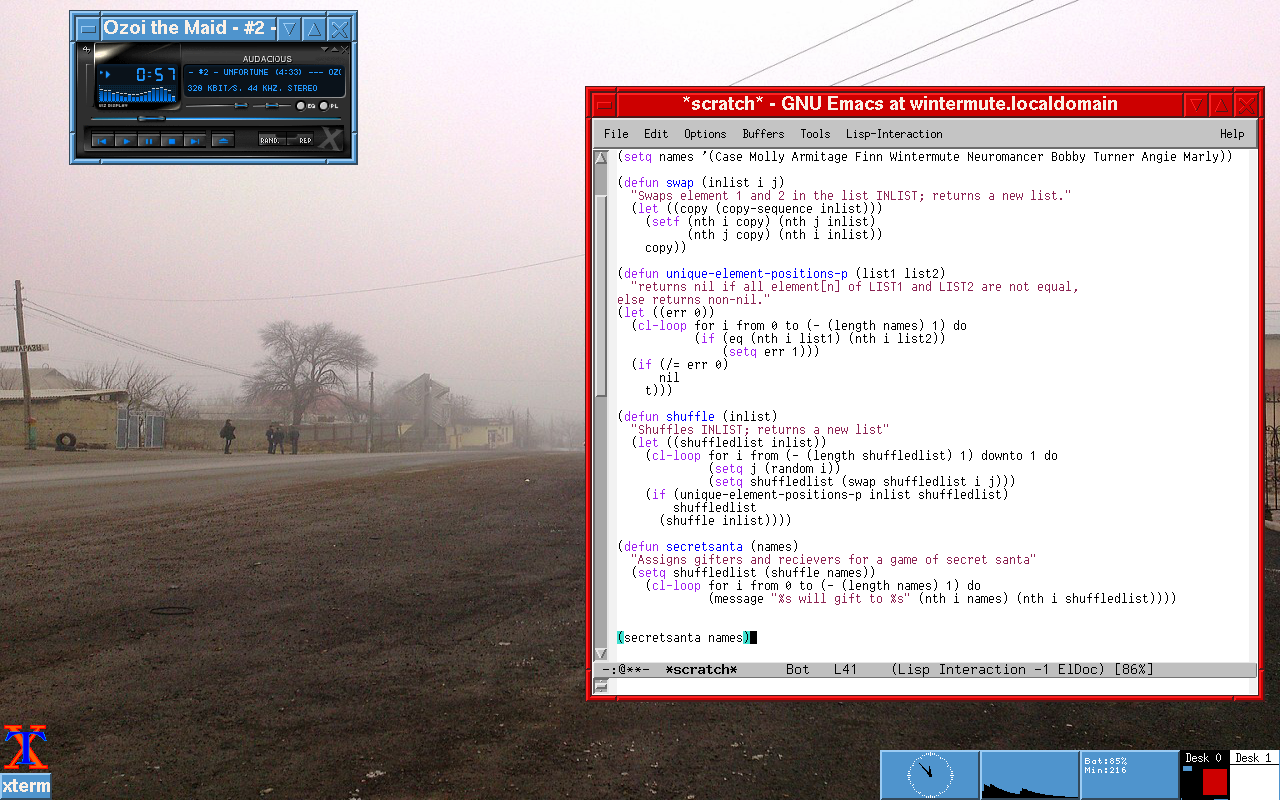Open the Tools menu in Emacs
The image size is (1280, 800).
click(815, 134)
